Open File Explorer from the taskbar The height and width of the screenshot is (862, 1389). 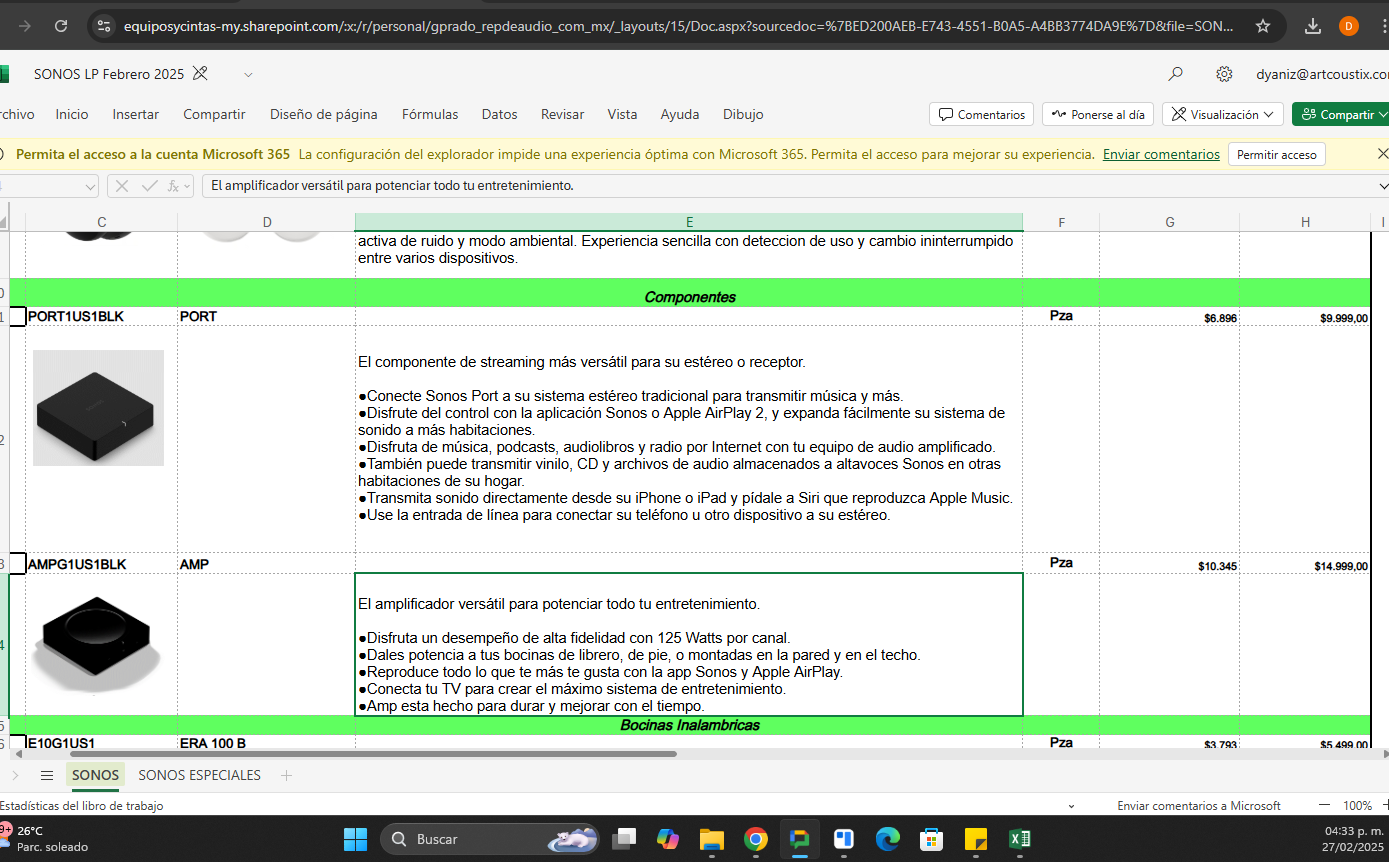click(x=711, y=839)
